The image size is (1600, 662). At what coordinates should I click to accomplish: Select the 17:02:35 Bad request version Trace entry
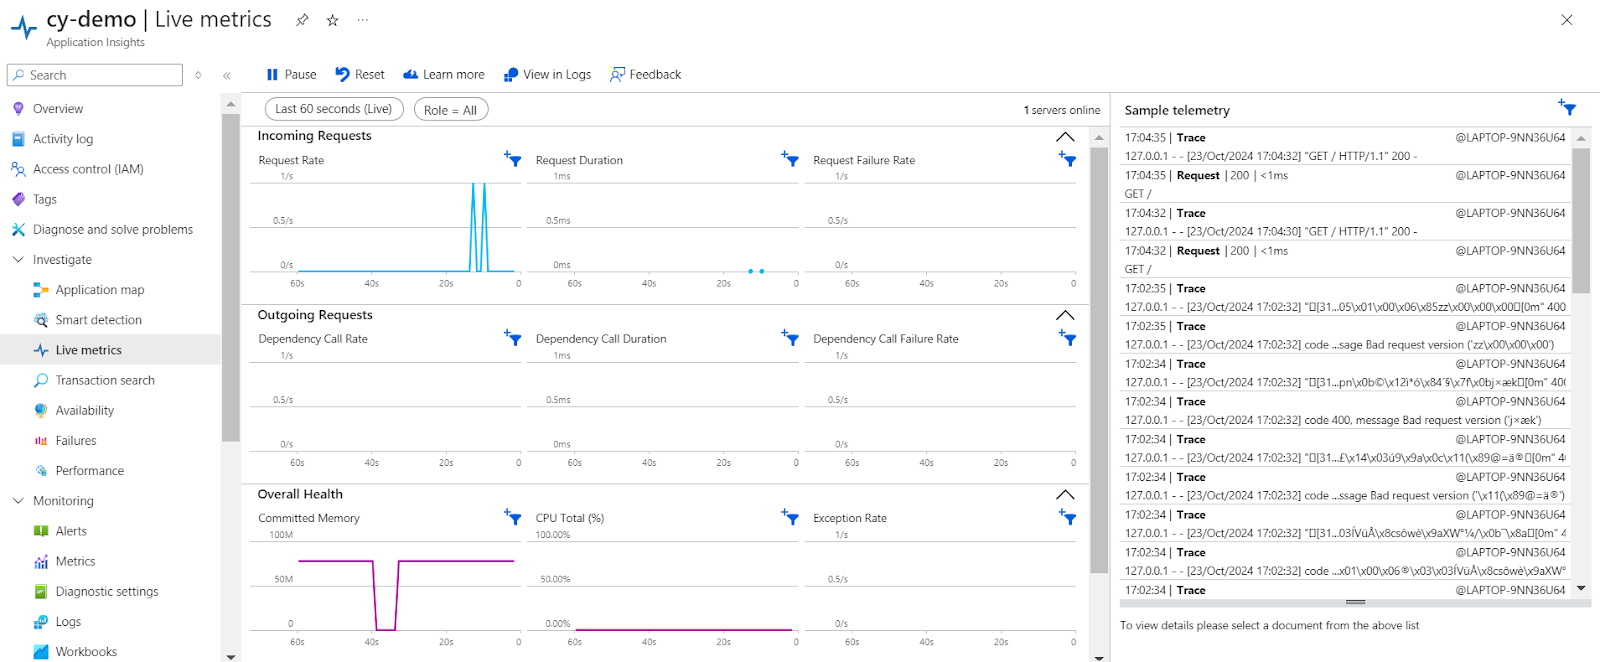[1345, 335]
